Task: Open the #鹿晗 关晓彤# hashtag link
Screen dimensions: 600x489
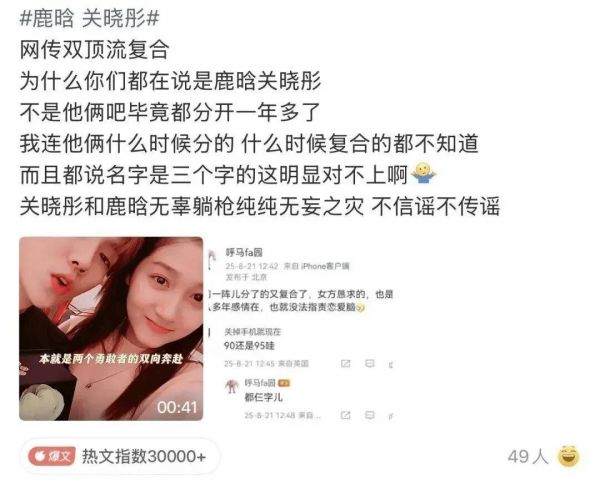Action: point(89,19)
